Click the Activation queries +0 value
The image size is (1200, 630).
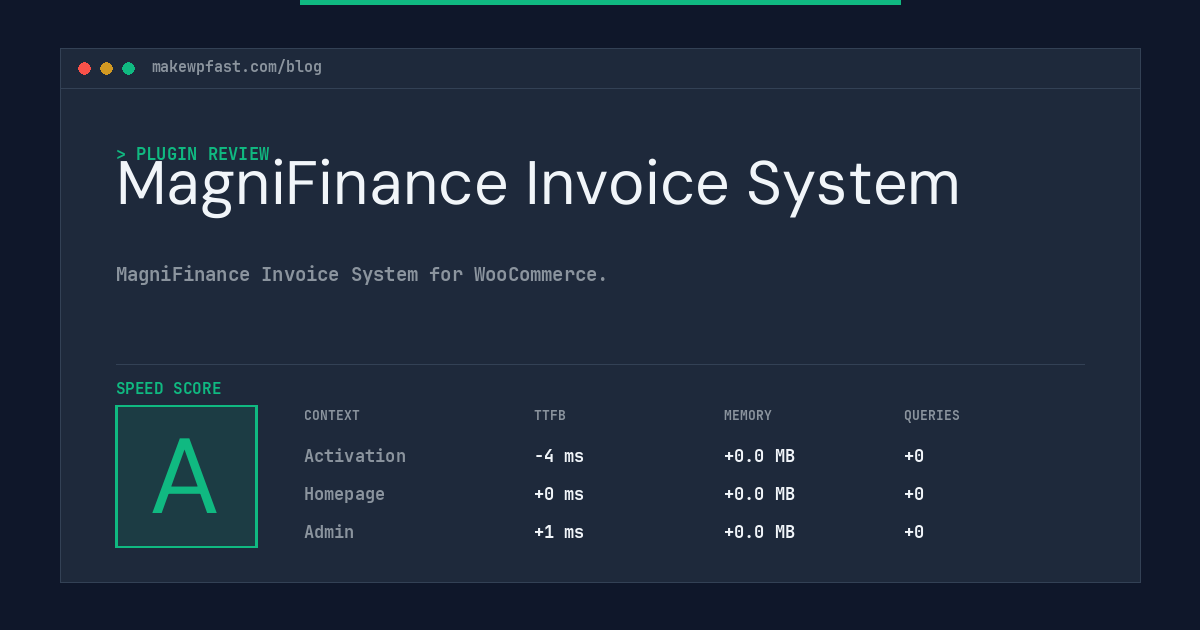coord(914,456)
